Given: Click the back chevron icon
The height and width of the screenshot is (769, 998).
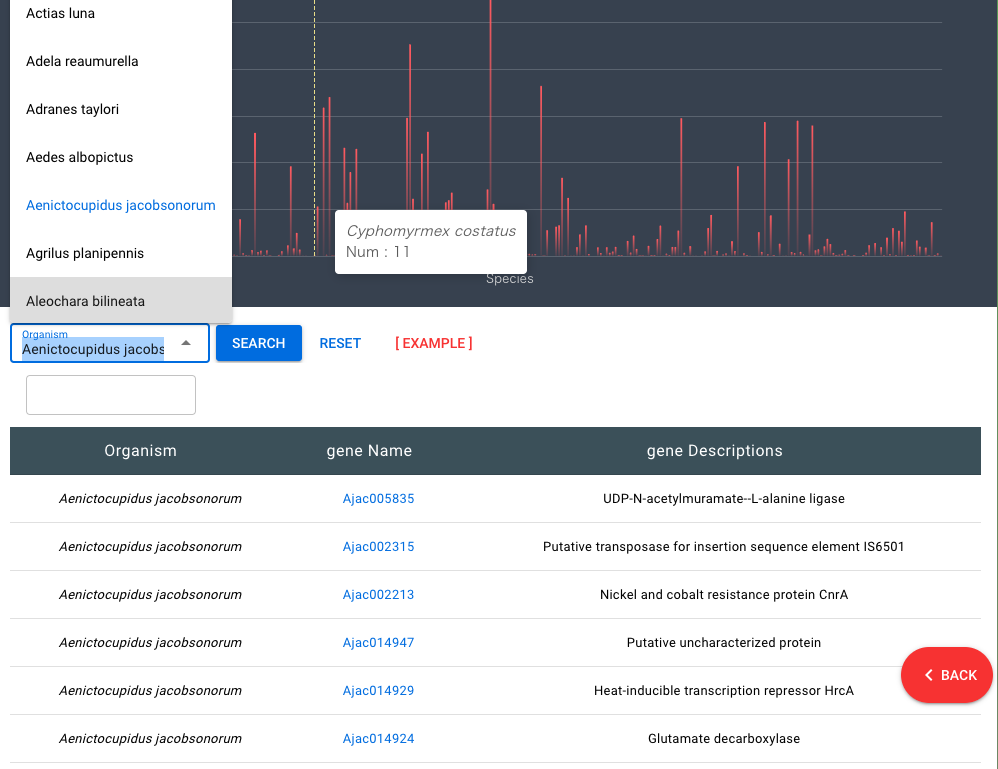Looking at the screenshot, I should tap(929, 675).
